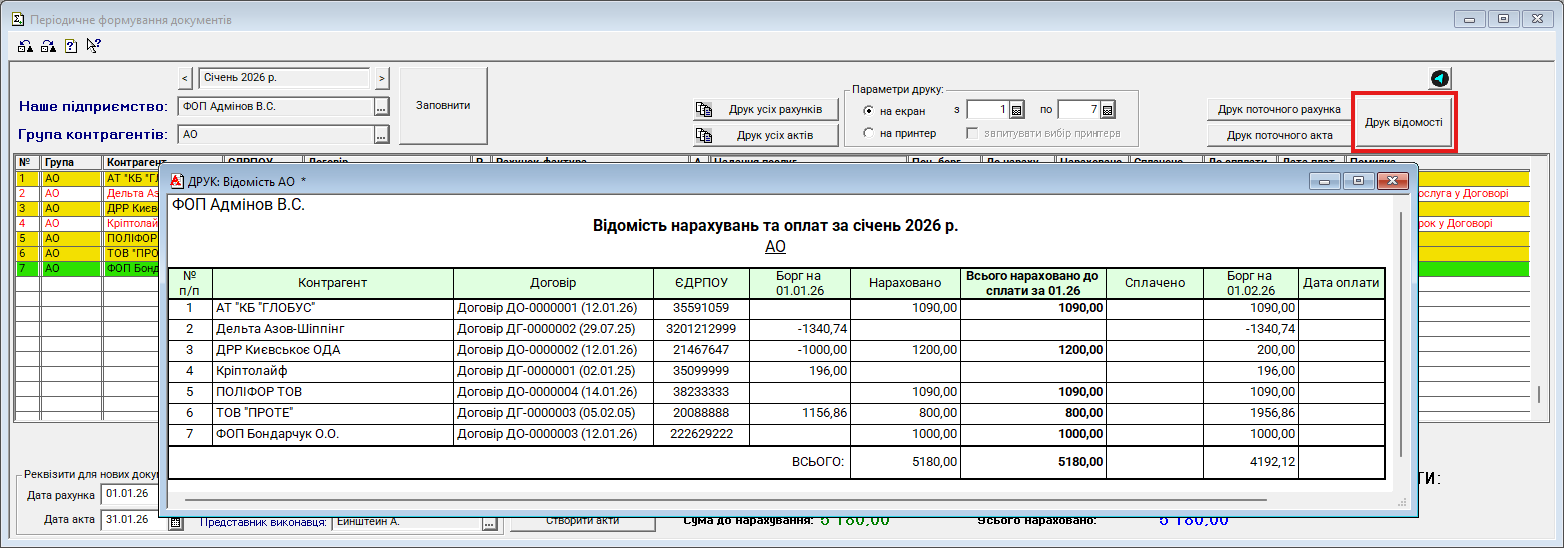The height and width of the screenshot is (548, 1564).
Task: Click the Друк усіх рахунків button
Action: point(766,109)
